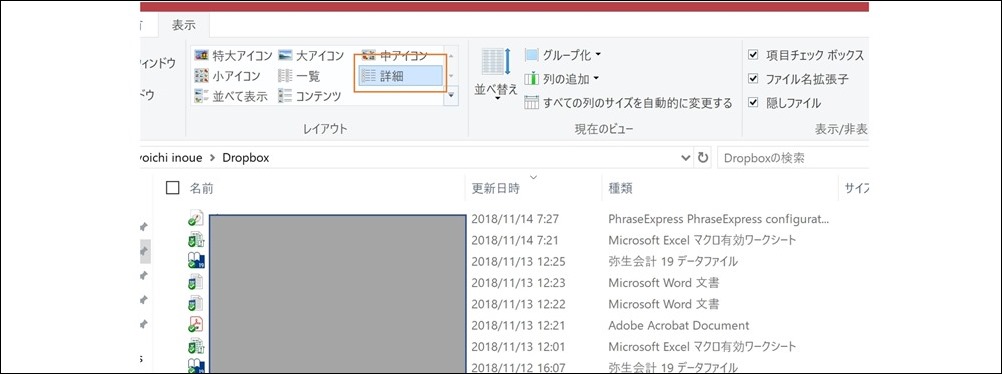Choose the コンテンツ layout option
The height and width of the screenshot is (374, 1002).
(x=310, y=97)
